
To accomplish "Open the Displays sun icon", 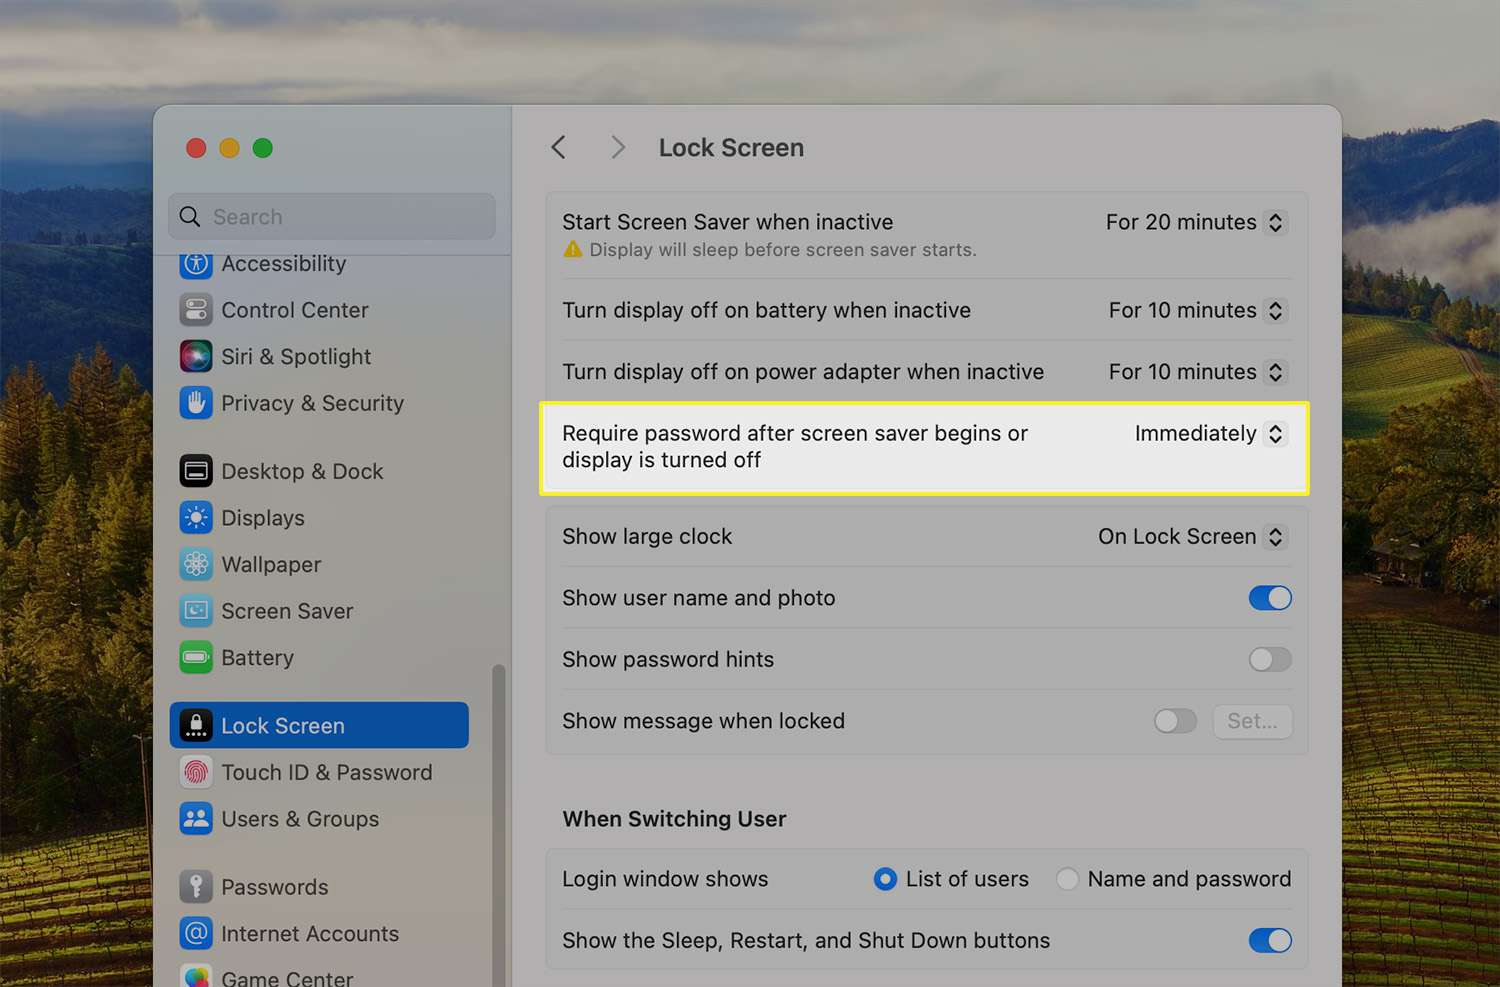I will pyautogui.click(x=196, y=518).
